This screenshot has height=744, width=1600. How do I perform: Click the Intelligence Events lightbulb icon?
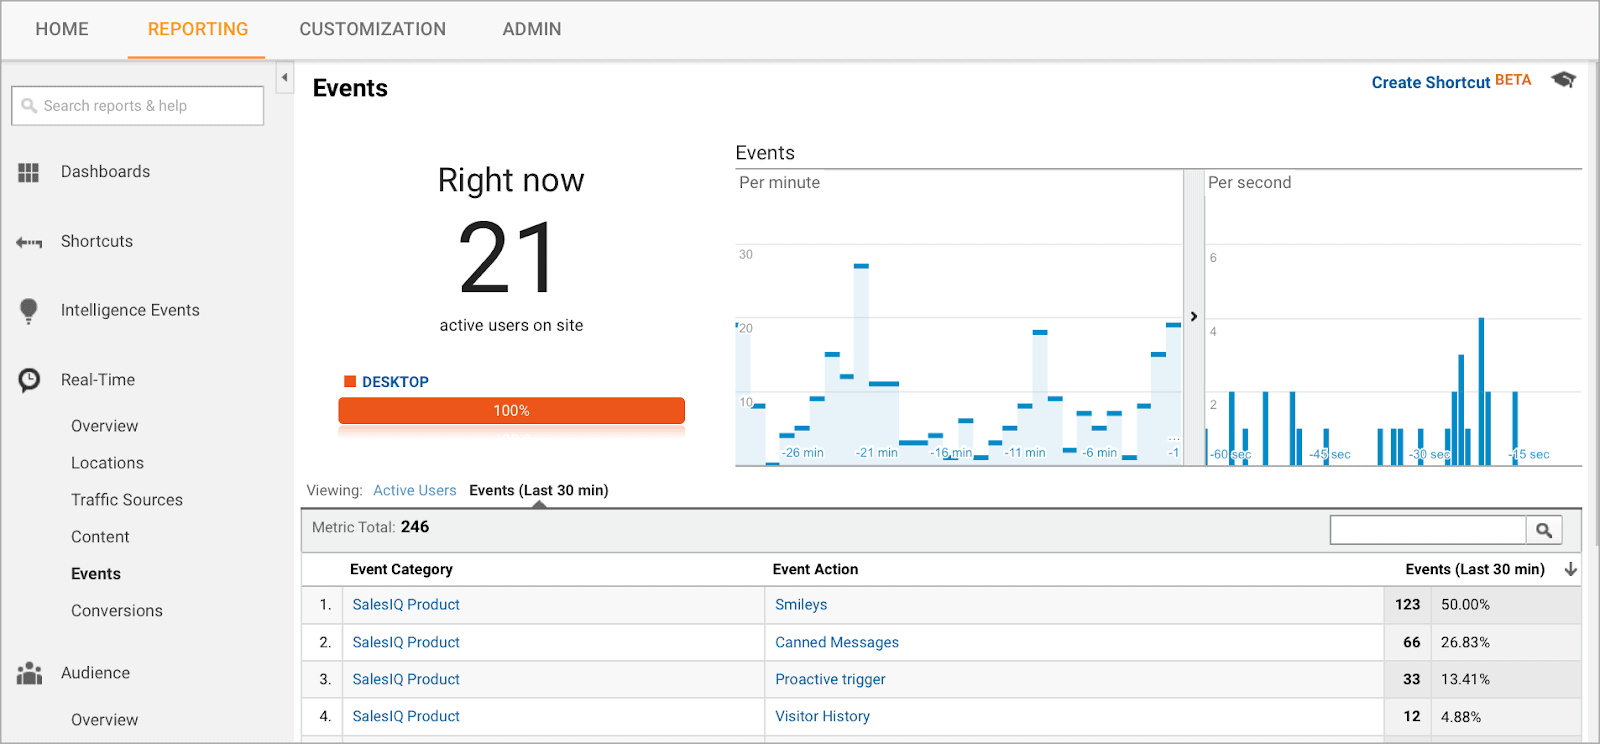coord(29,311)
